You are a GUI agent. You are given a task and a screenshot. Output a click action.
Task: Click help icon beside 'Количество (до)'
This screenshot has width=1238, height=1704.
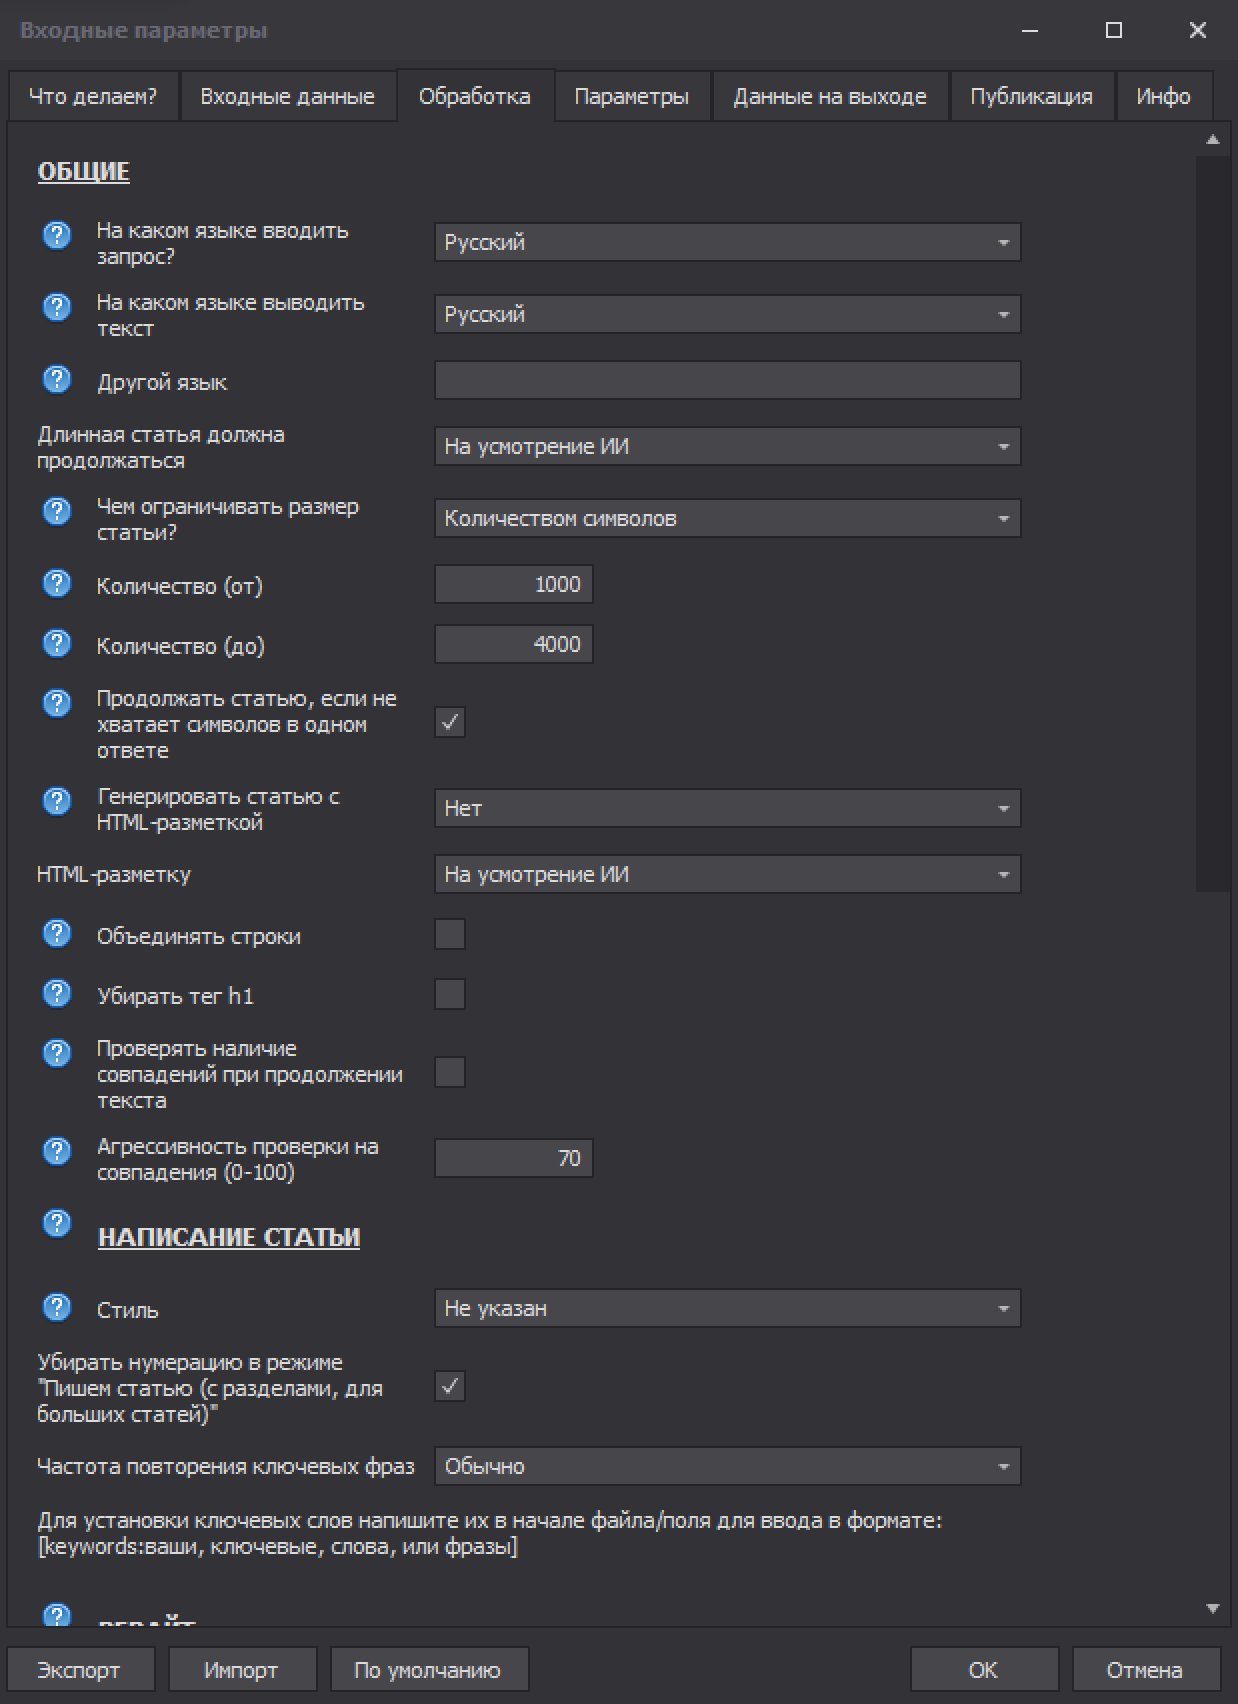click(57, 643)
